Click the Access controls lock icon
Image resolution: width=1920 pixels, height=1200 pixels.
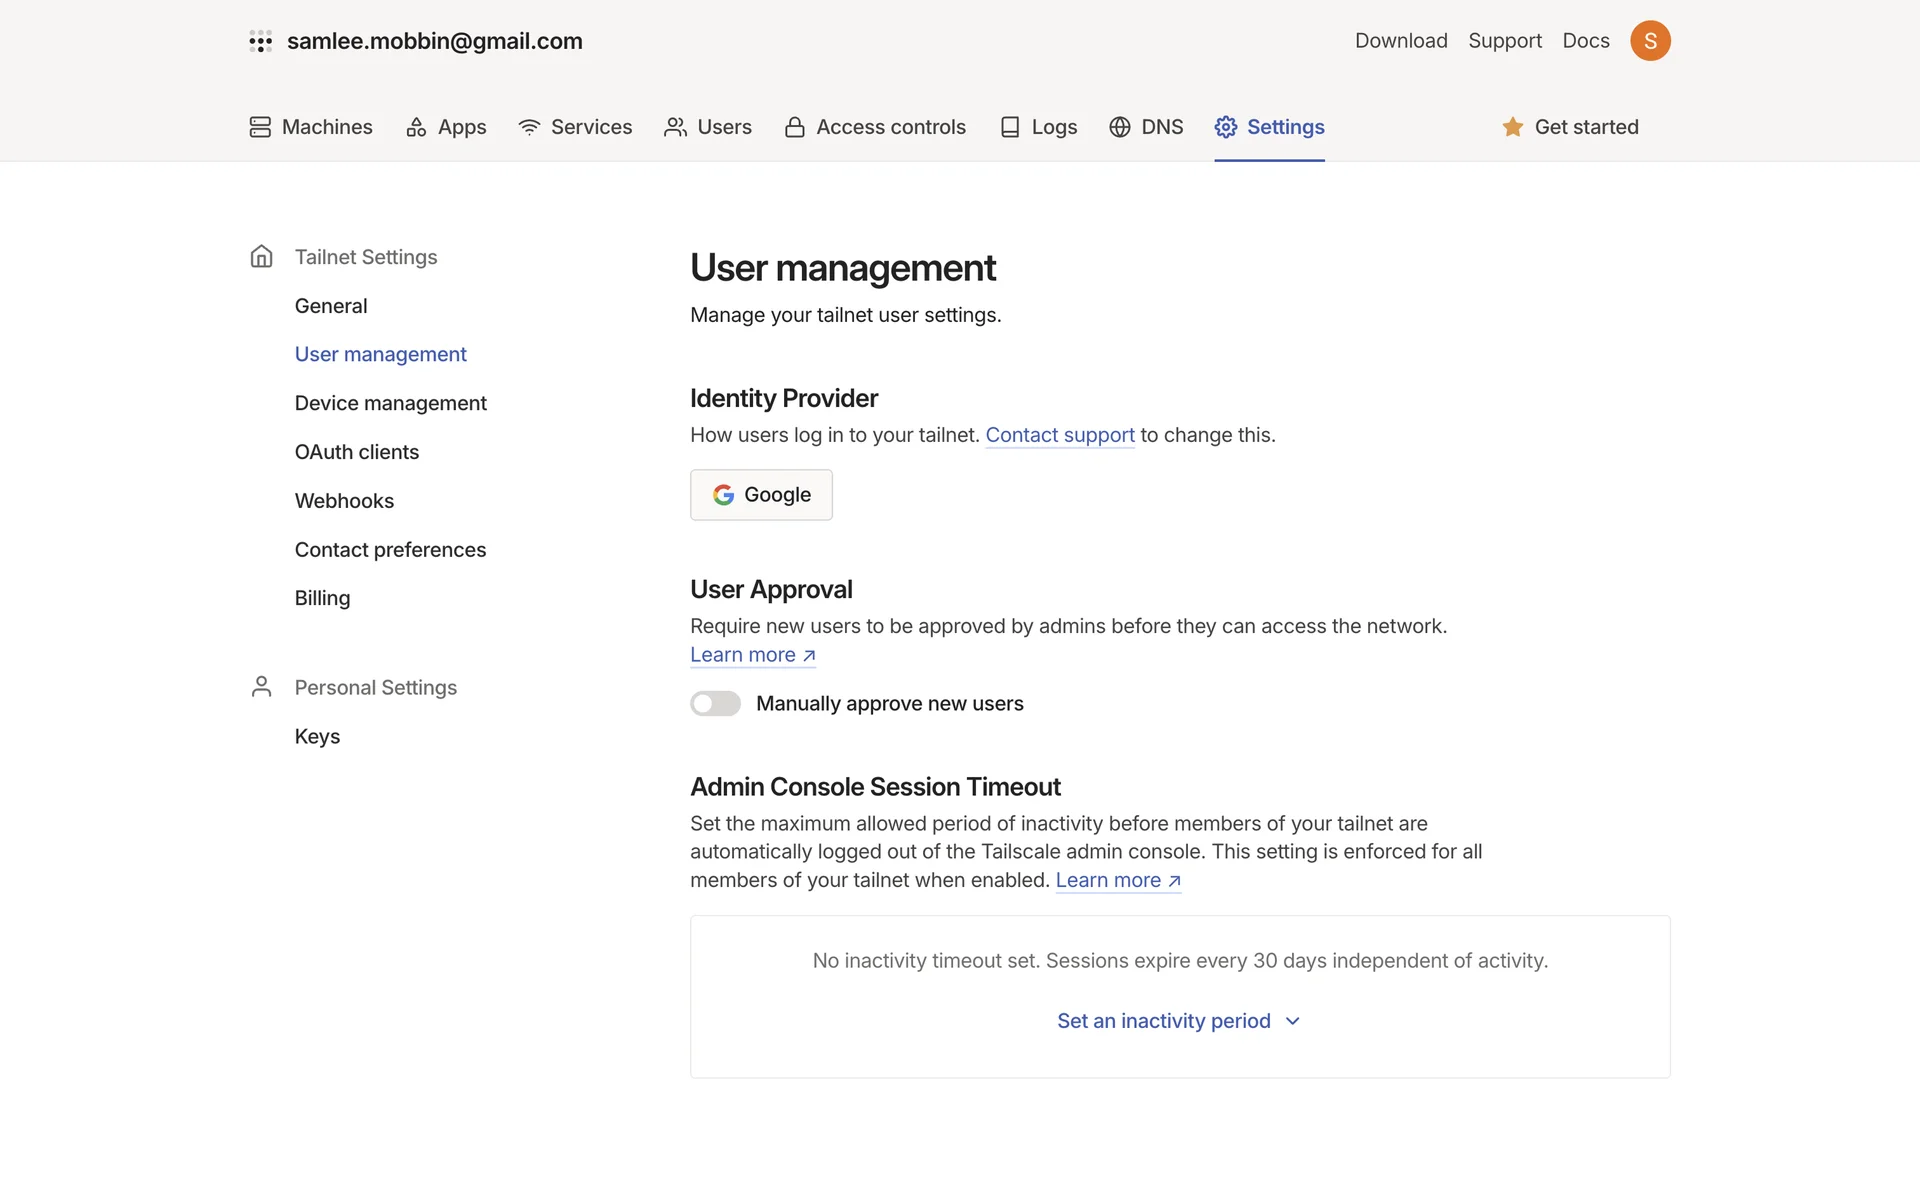click(795, 127)
